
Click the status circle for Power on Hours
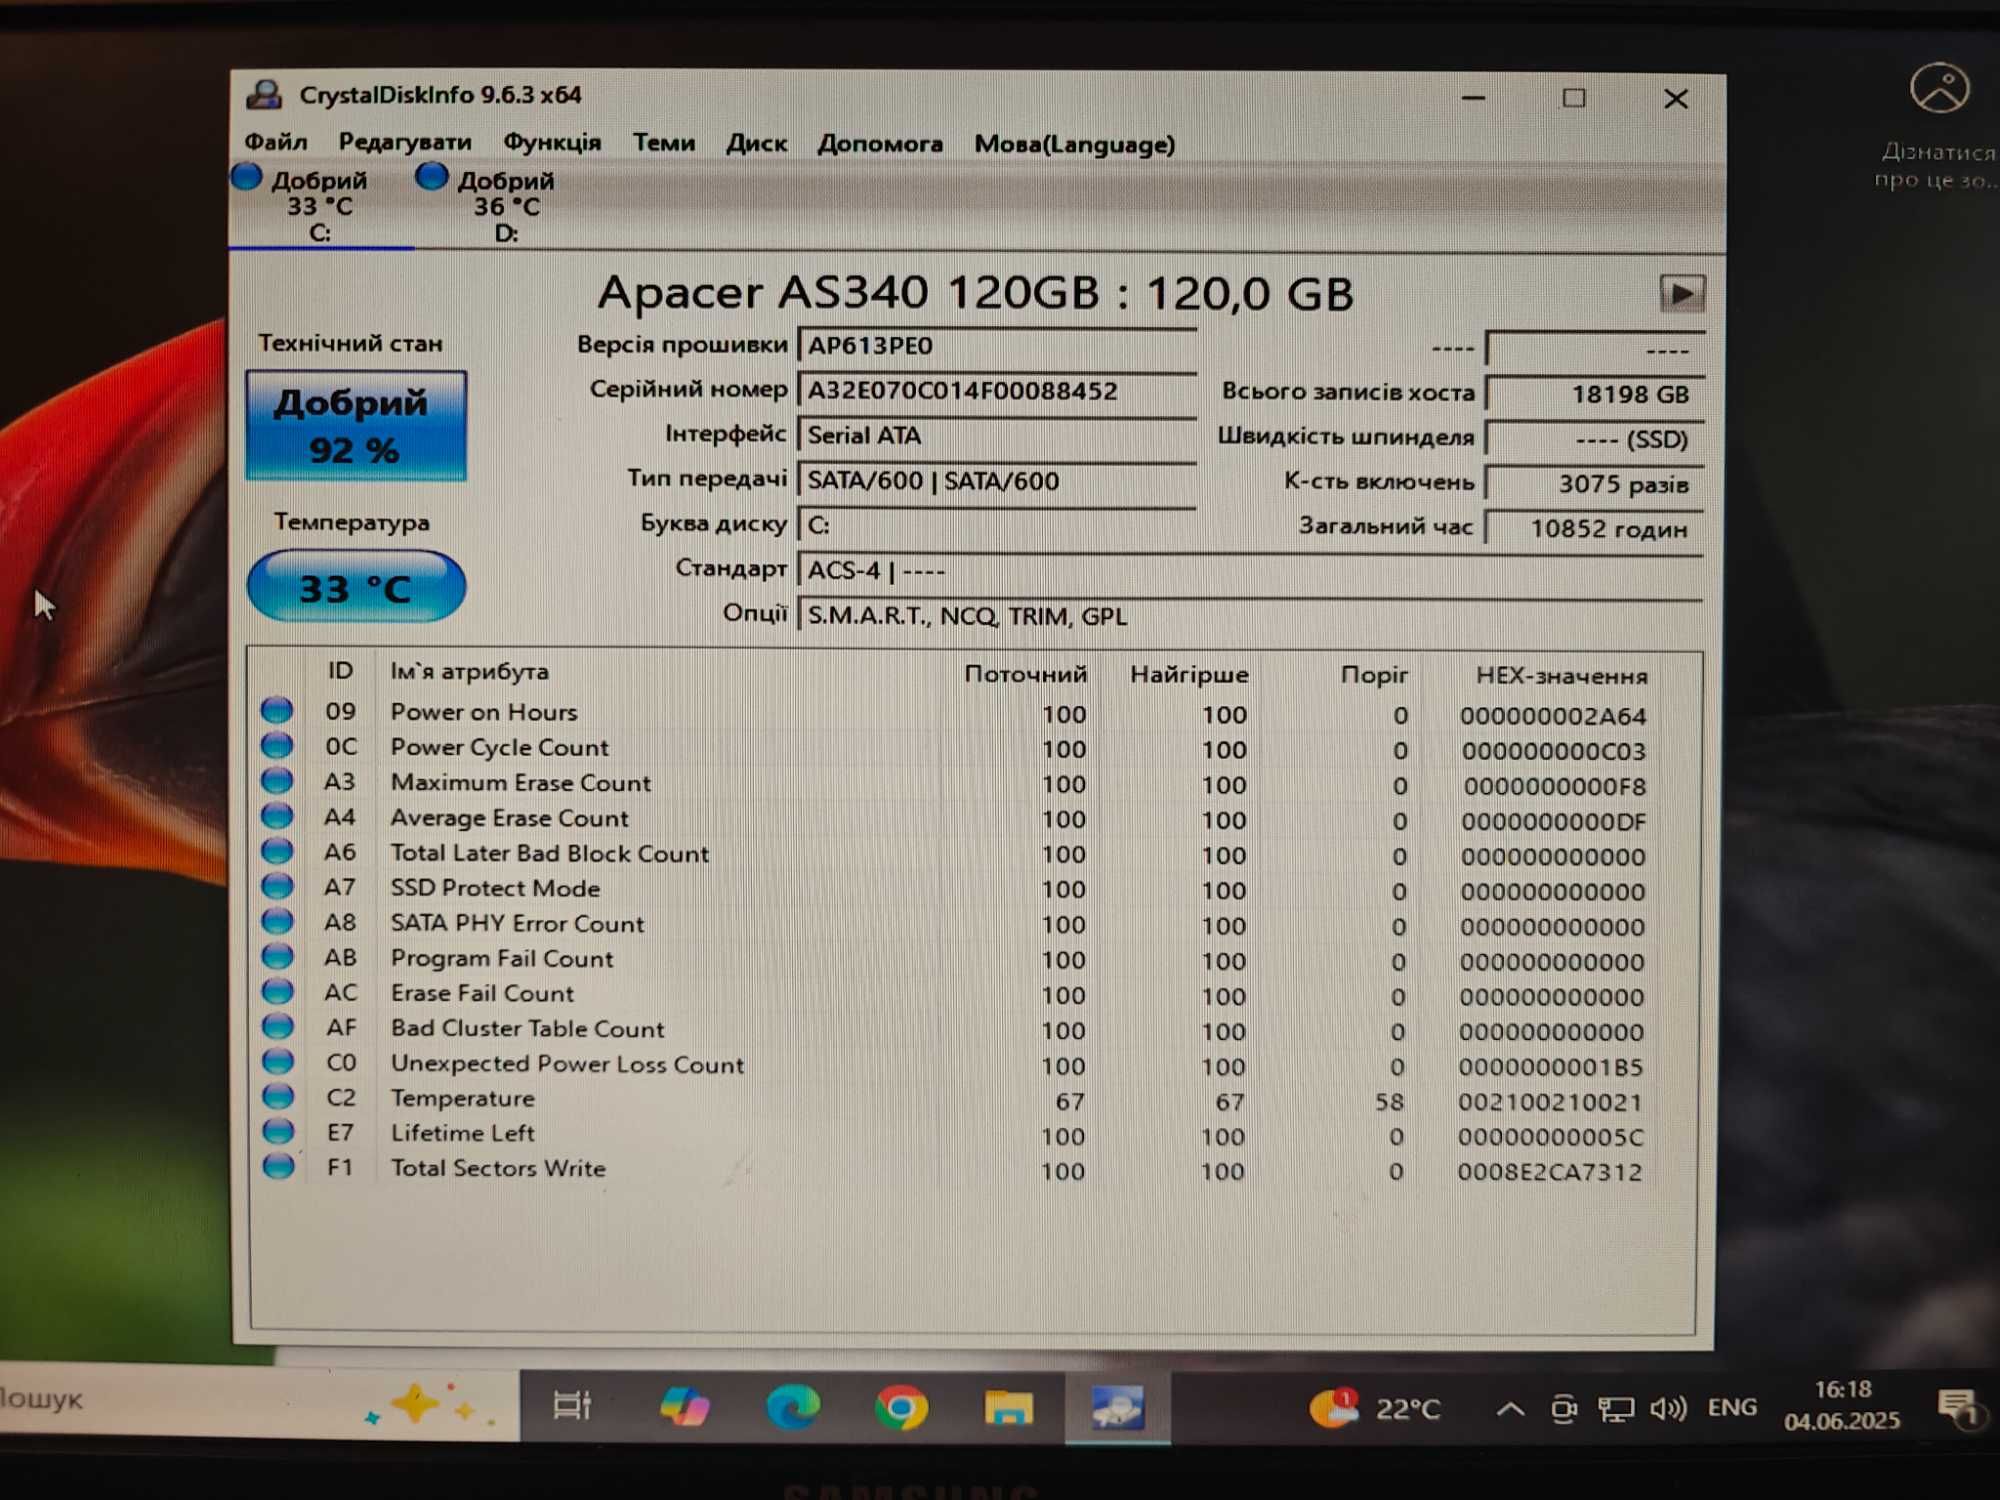(277, 711)
